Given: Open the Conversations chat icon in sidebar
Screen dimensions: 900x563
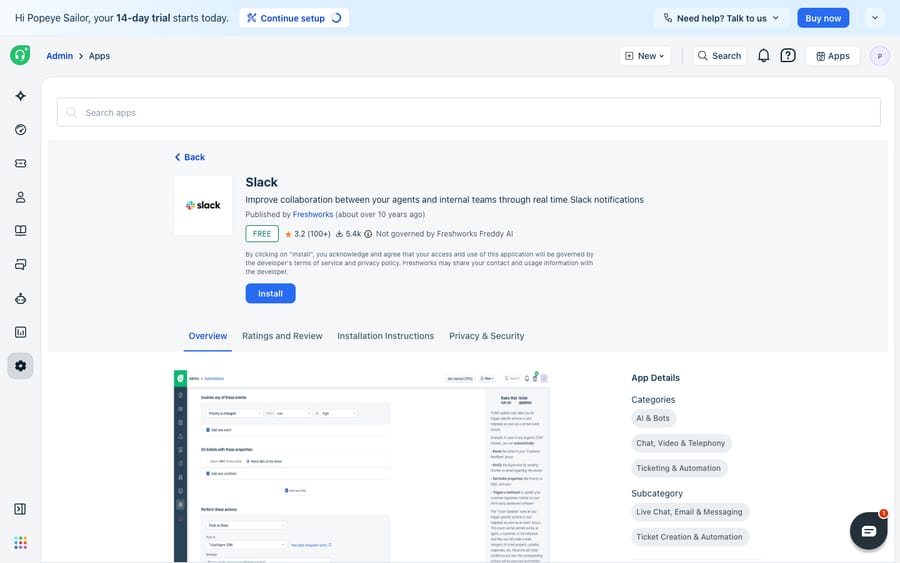Looking at the screenshot, I should tap(21, 265).
